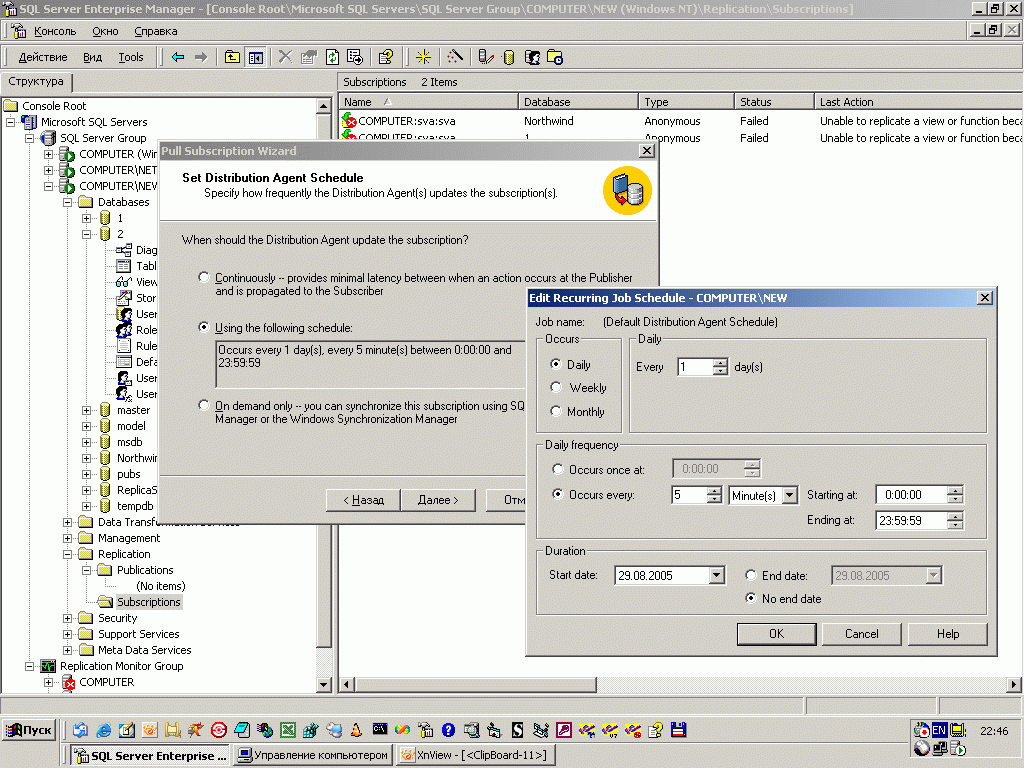The height and width of the screenshot is (768, 1024).
Task: Click the Refresh toolbar icon
Action: [x=332, y=57]
